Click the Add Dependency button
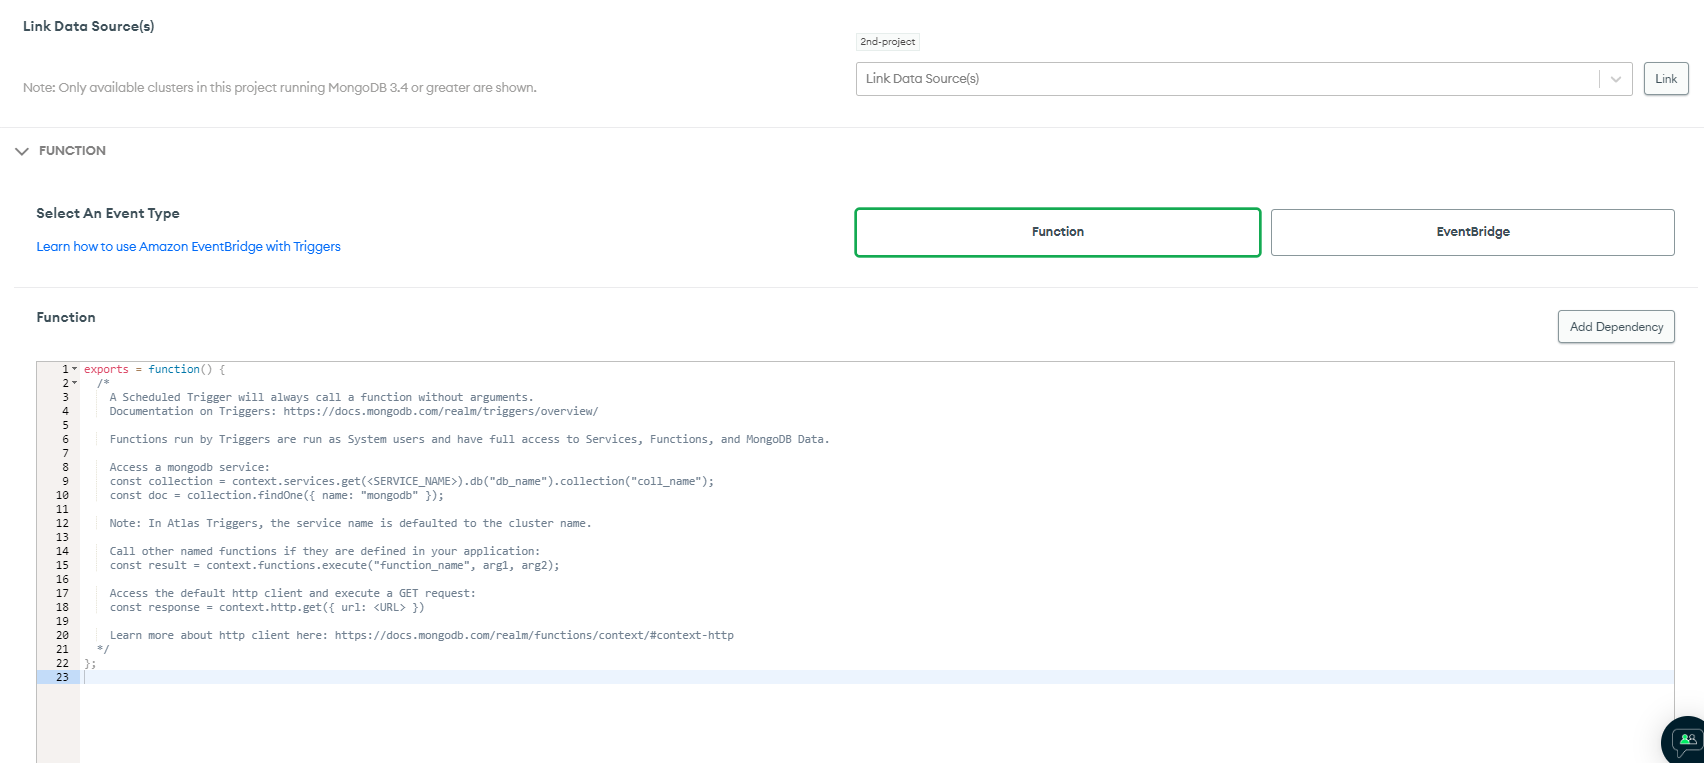This screenshot has width=1704, height=763. [x=1616, y=327]
